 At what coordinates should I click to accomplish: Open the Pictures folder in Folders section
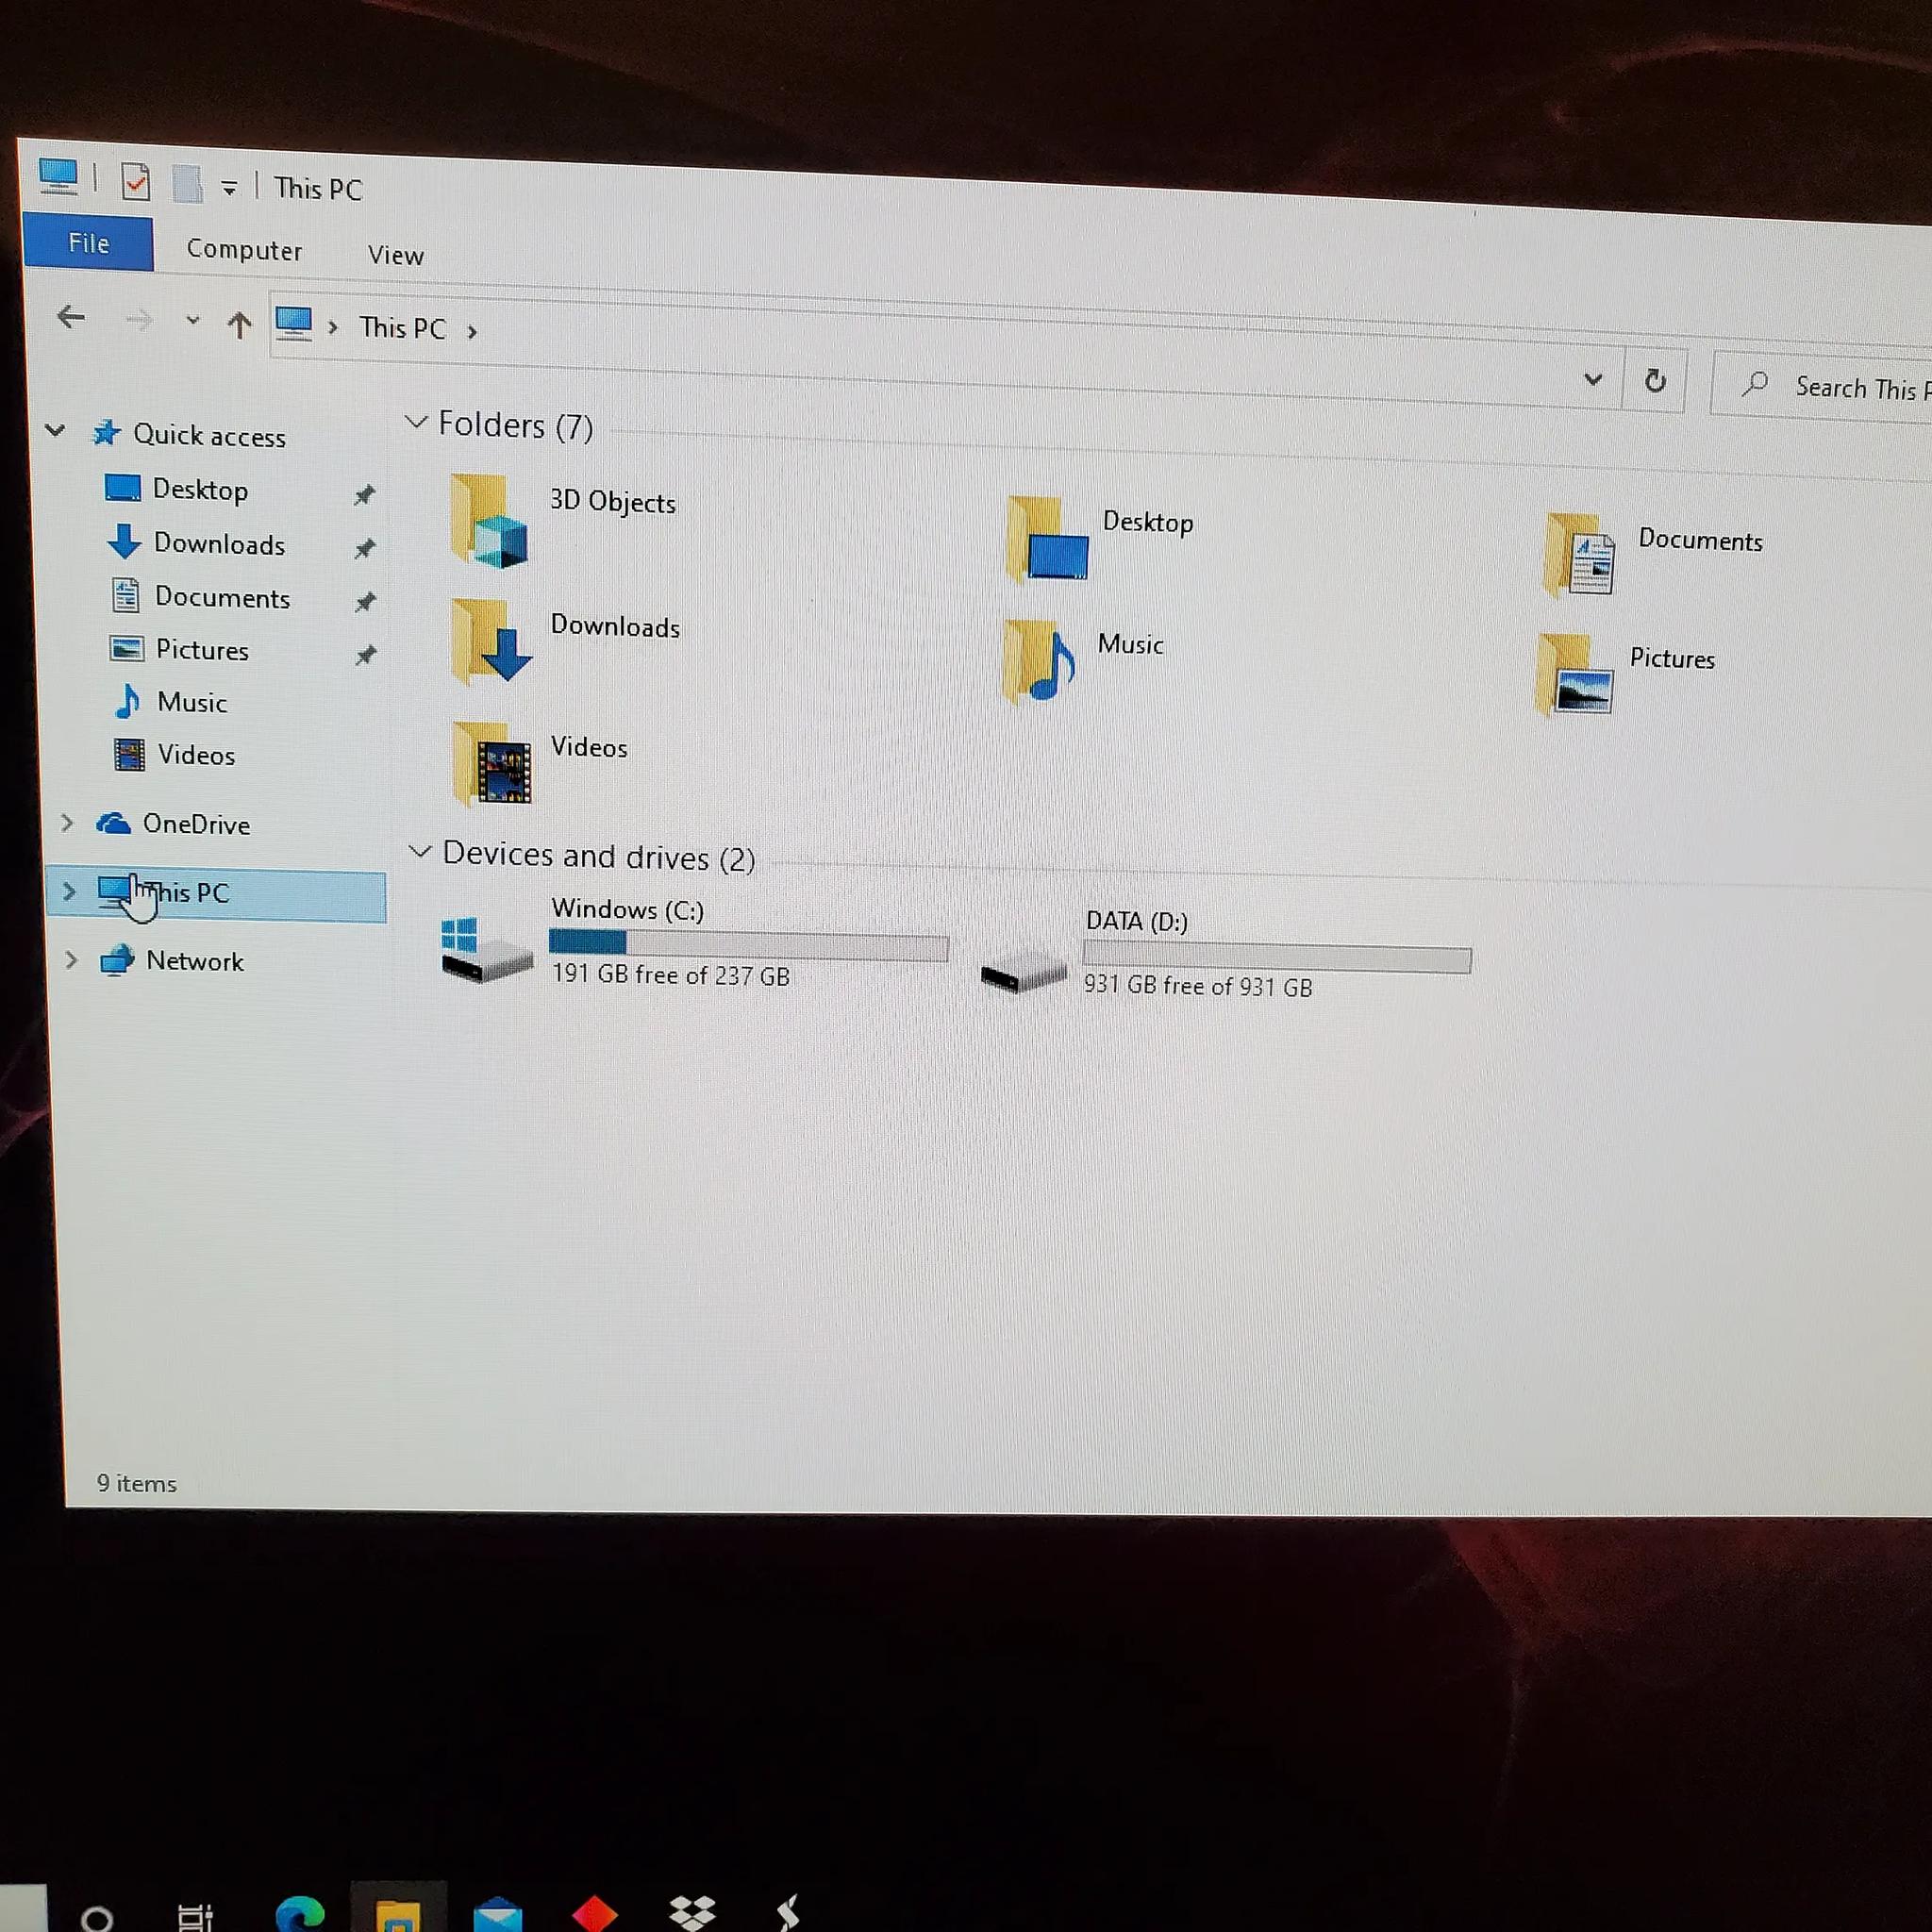[1625, 675]
